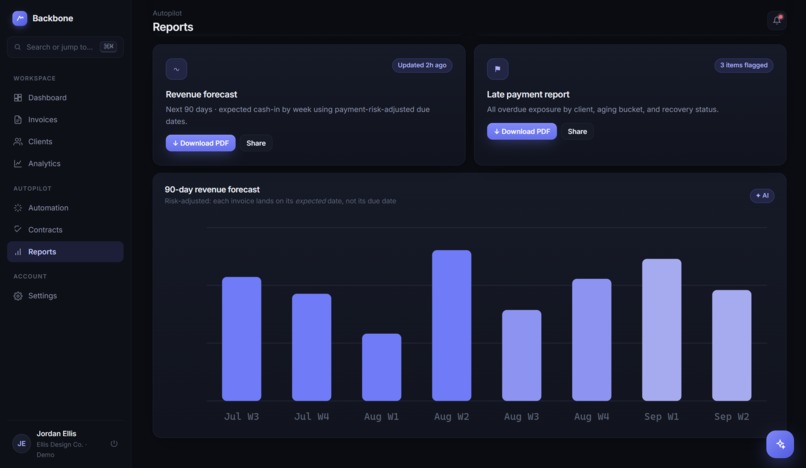Screen dimensions: 806x468
Task: Click the Sep W1 axis label
Action: coord(662,417)
